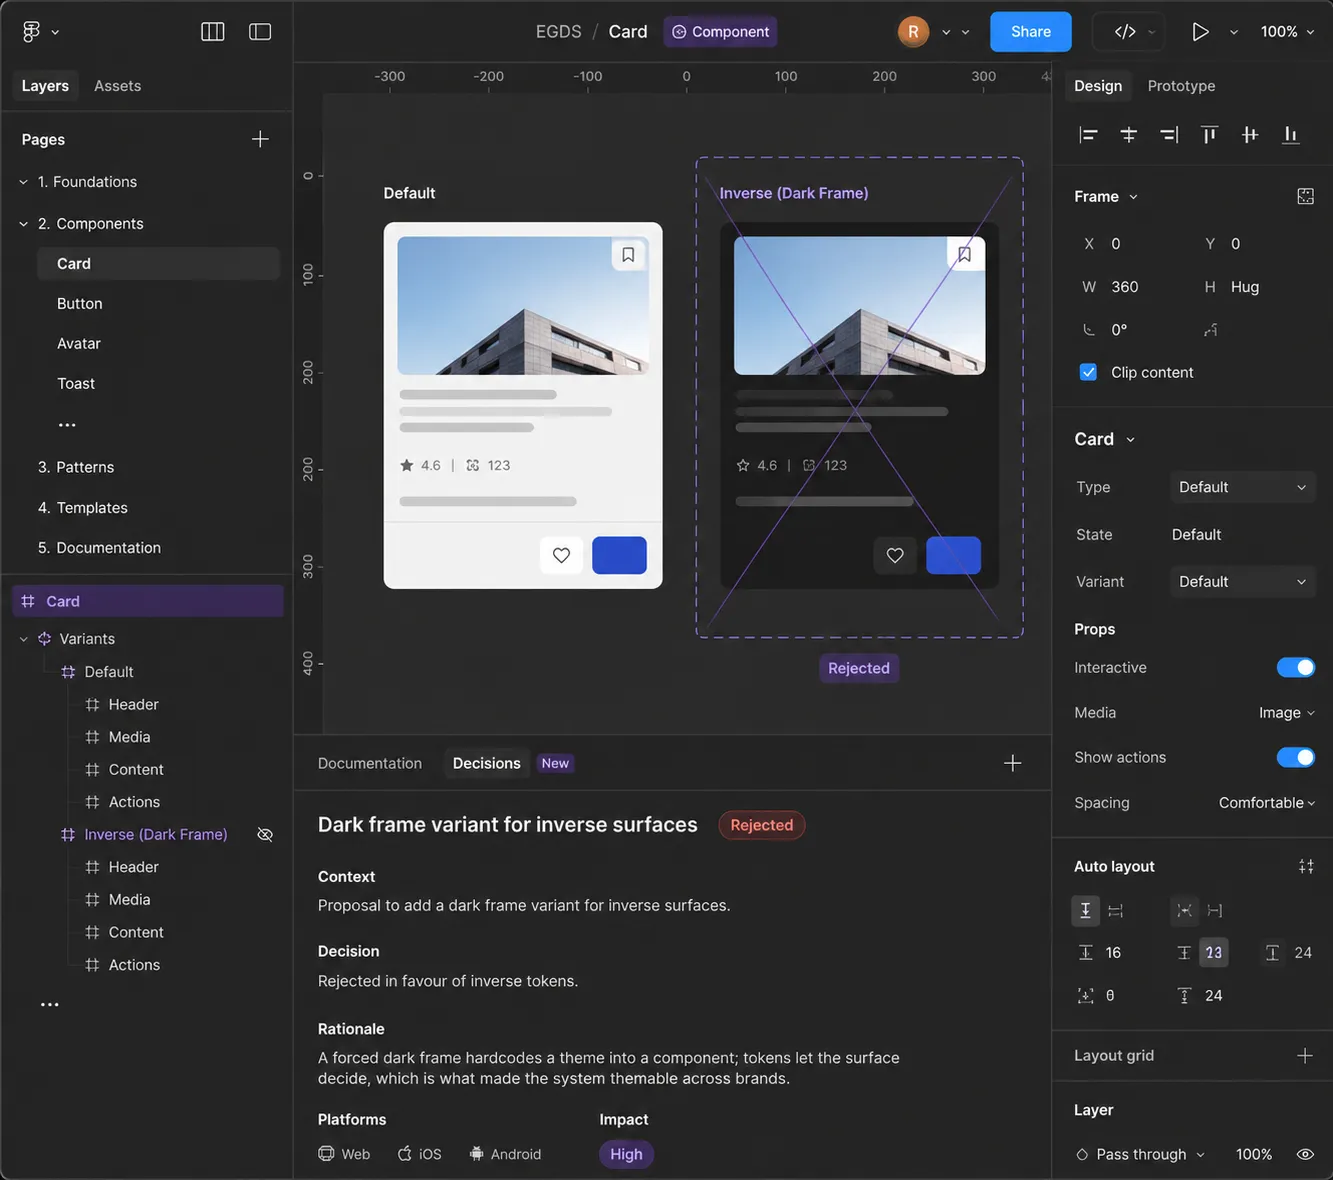Click bookmark icon on Default card image

tap(628, 255)
